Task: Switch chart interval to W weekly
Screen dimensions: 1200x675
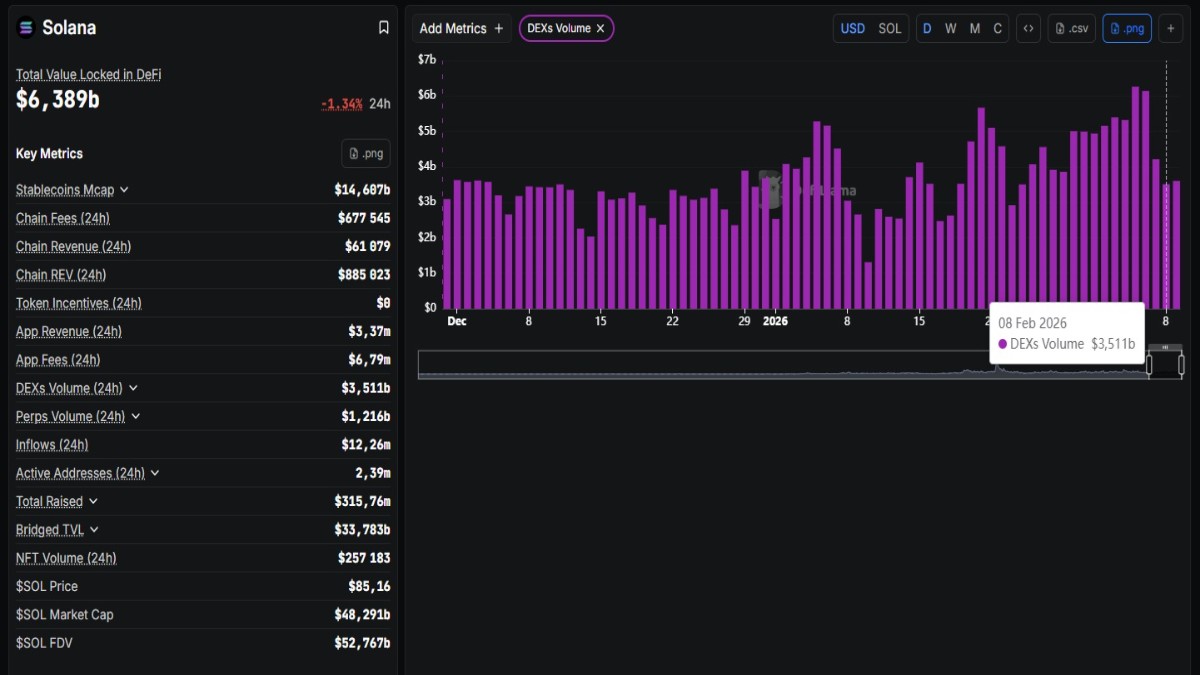Action: (950, 28)
